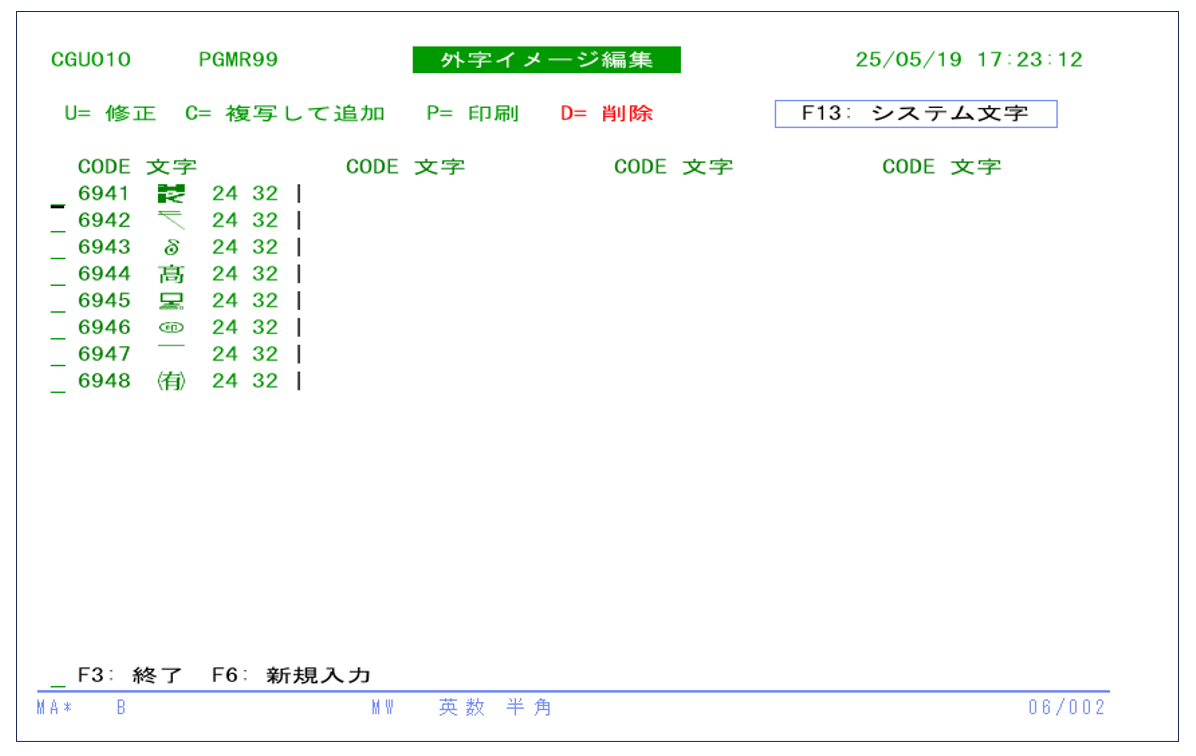Select the glyph image beside code 6942
The width and height of the screenshot is (1196, 756).
click(171, 220)
